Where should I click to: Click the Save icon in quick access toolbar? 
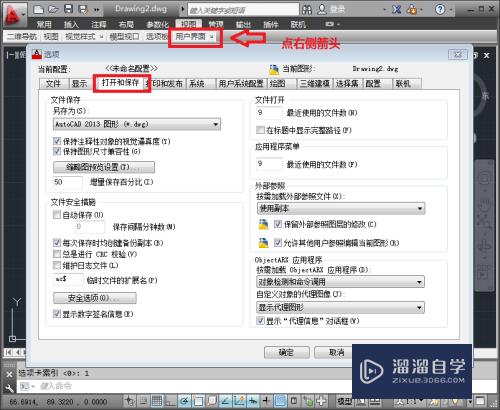68,9
